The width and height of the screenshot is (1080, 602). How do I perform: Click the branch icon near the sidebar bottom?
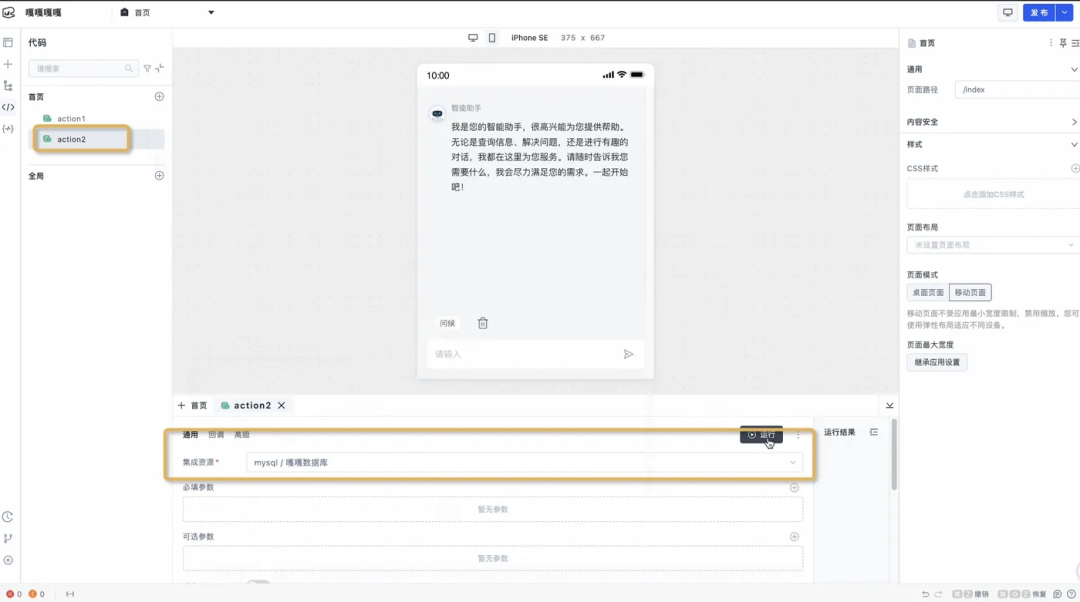click(x=8, y=540)
